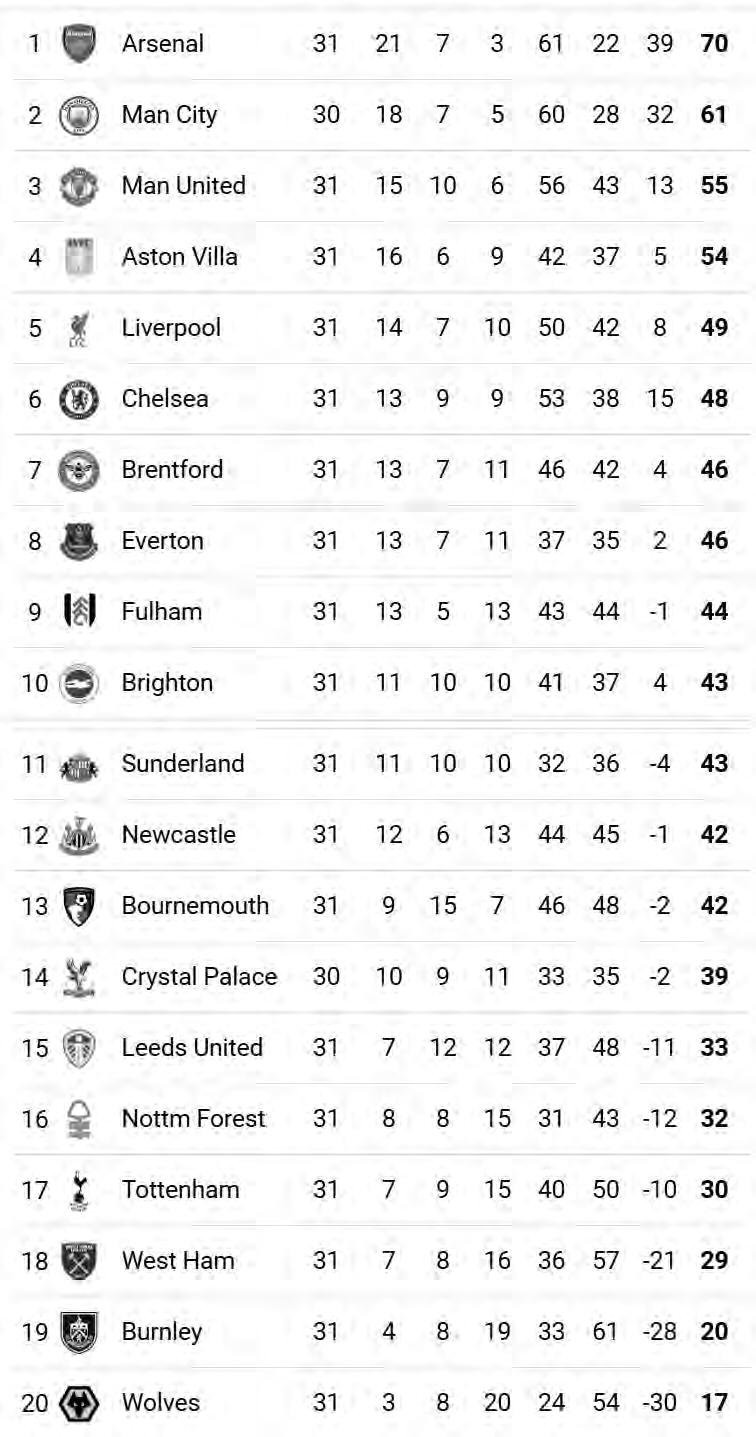Click the Arsenal club crest

(x=78, y=44)
